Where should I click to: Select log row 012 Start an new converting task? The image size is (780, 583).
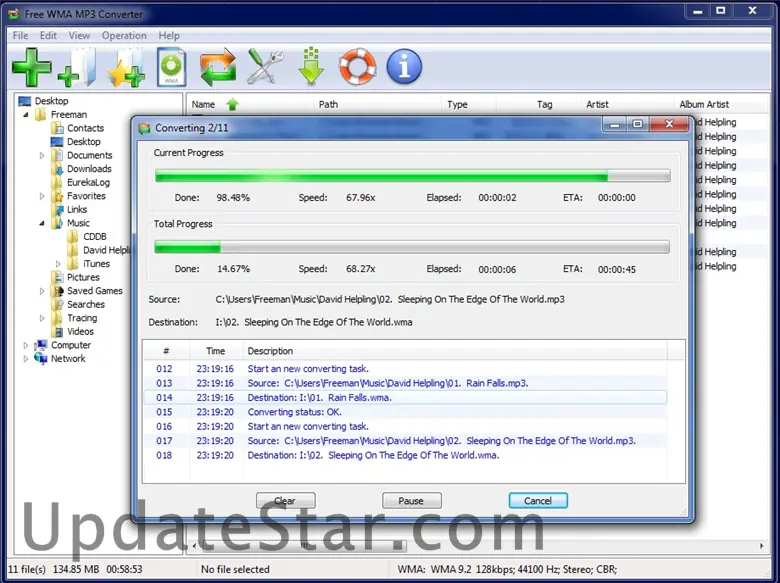[405, 369]
